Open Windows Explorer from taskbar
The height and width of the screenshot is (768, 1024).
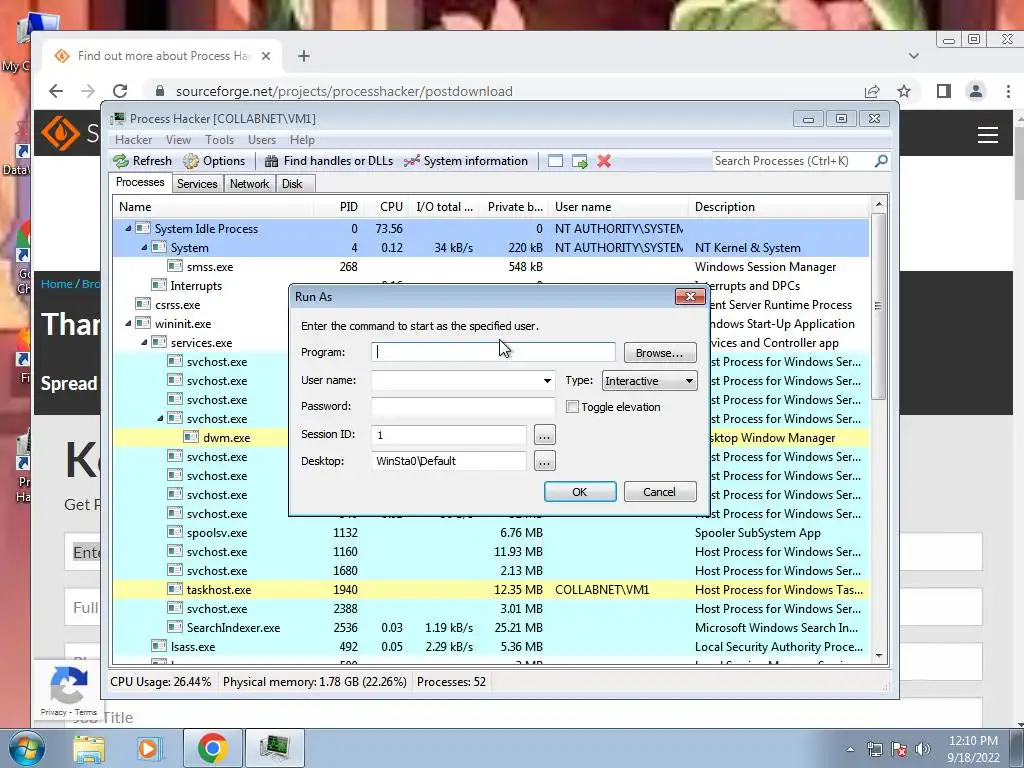click(88, 749)
